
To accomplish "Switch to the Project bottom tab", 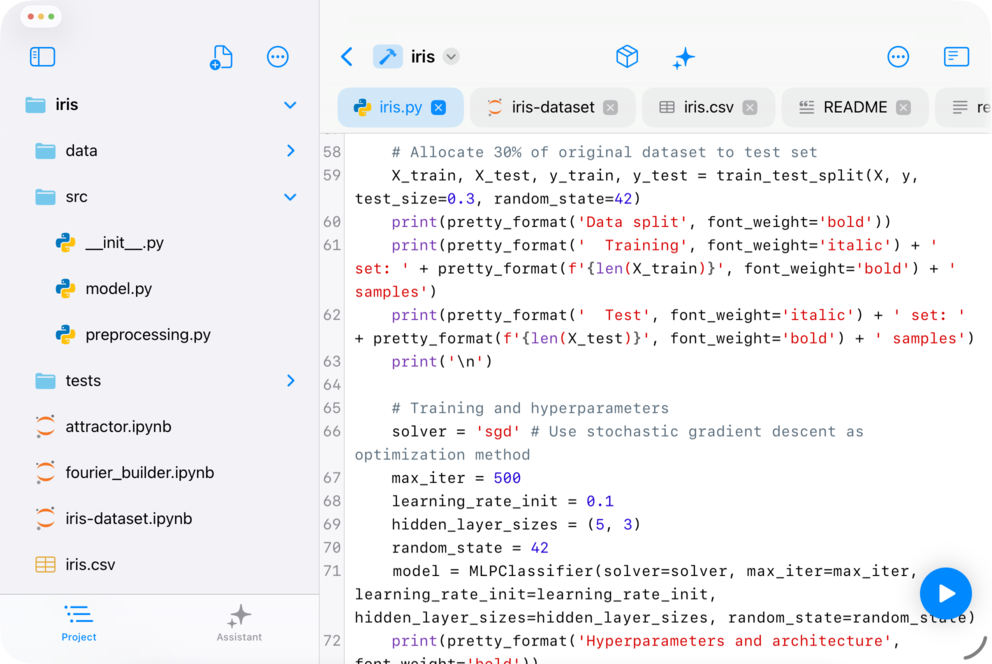I will click(79, 624).
